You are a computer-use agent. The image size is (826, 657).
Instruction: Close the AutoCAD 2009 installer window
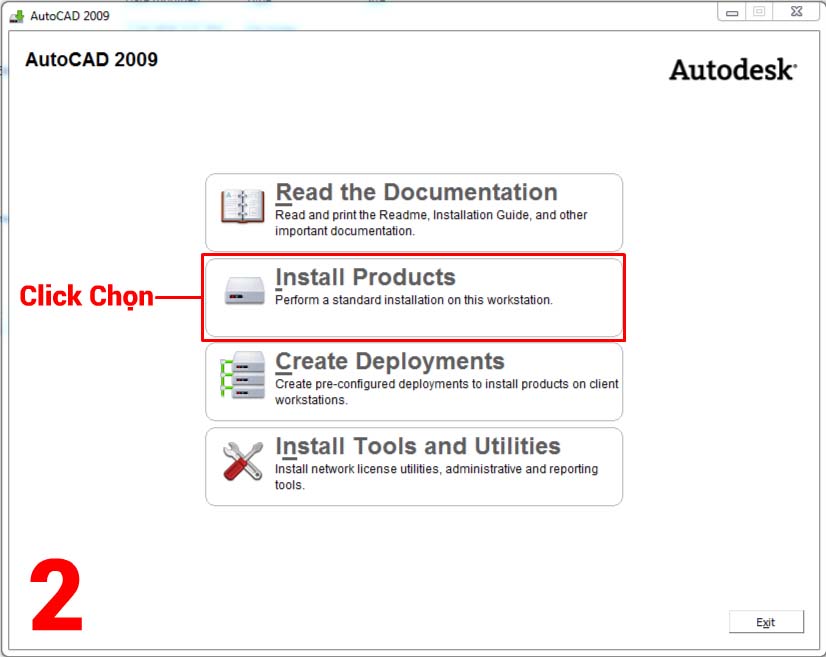796,12
